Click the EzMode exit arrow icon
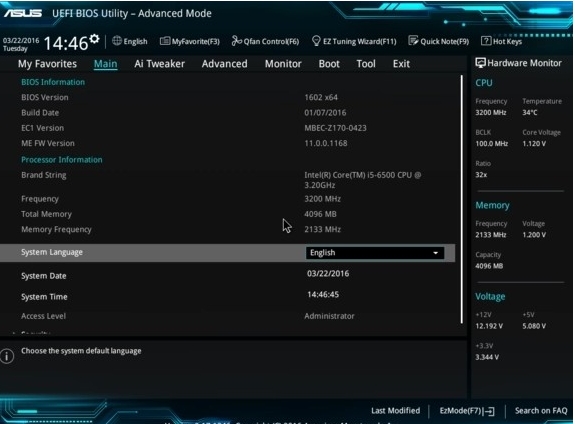 tap(489, 411)
